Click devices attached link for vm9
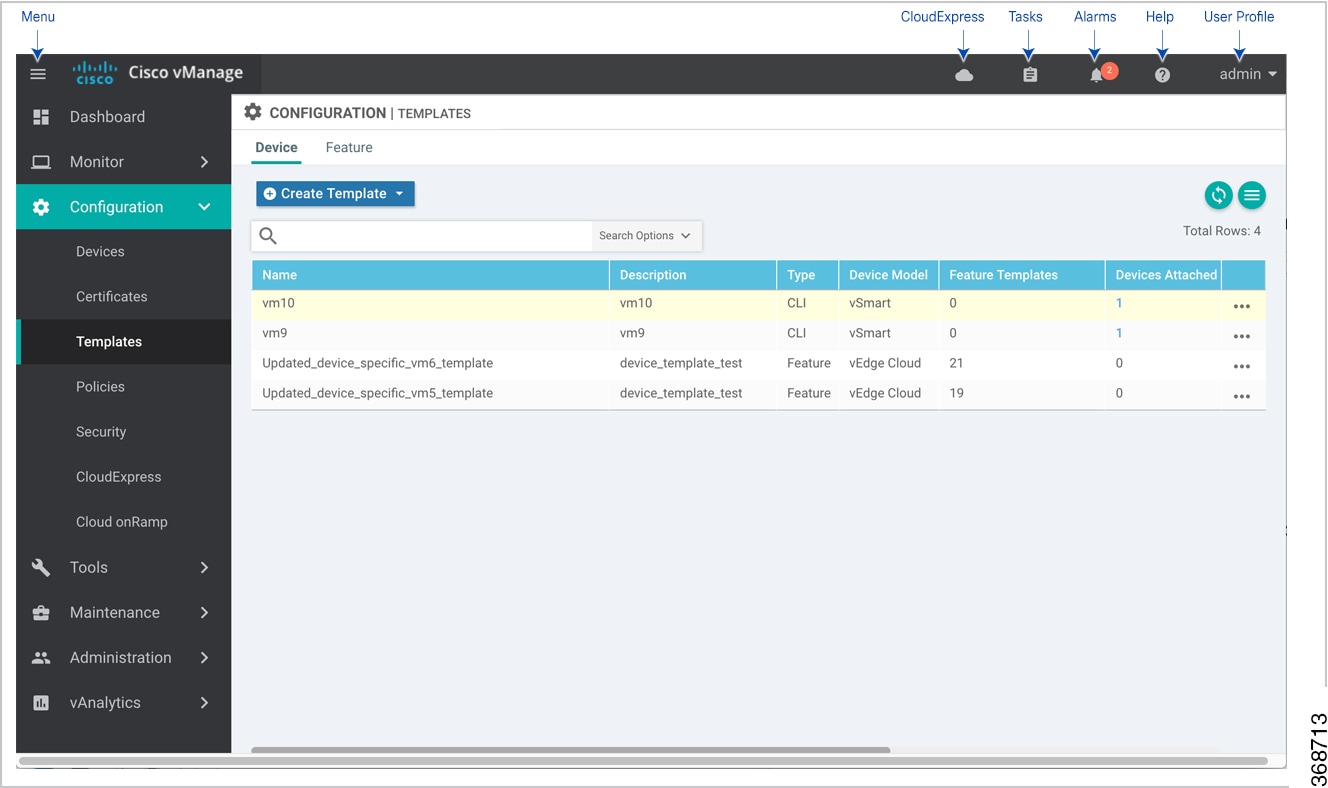This screenshot has height=788, width=1328. point(1119,333)
